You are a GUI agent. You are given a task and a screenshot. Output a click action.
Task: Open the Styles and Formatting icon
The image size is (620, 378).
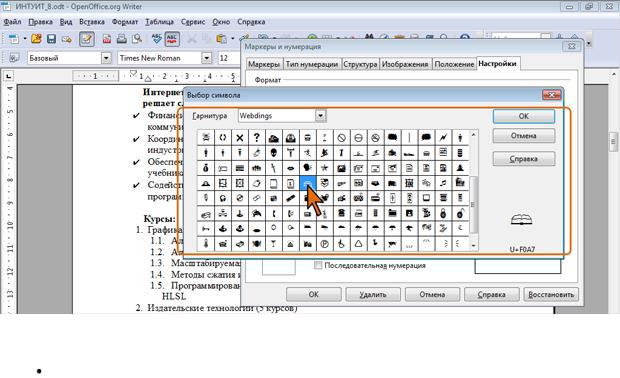click(13, 58)
